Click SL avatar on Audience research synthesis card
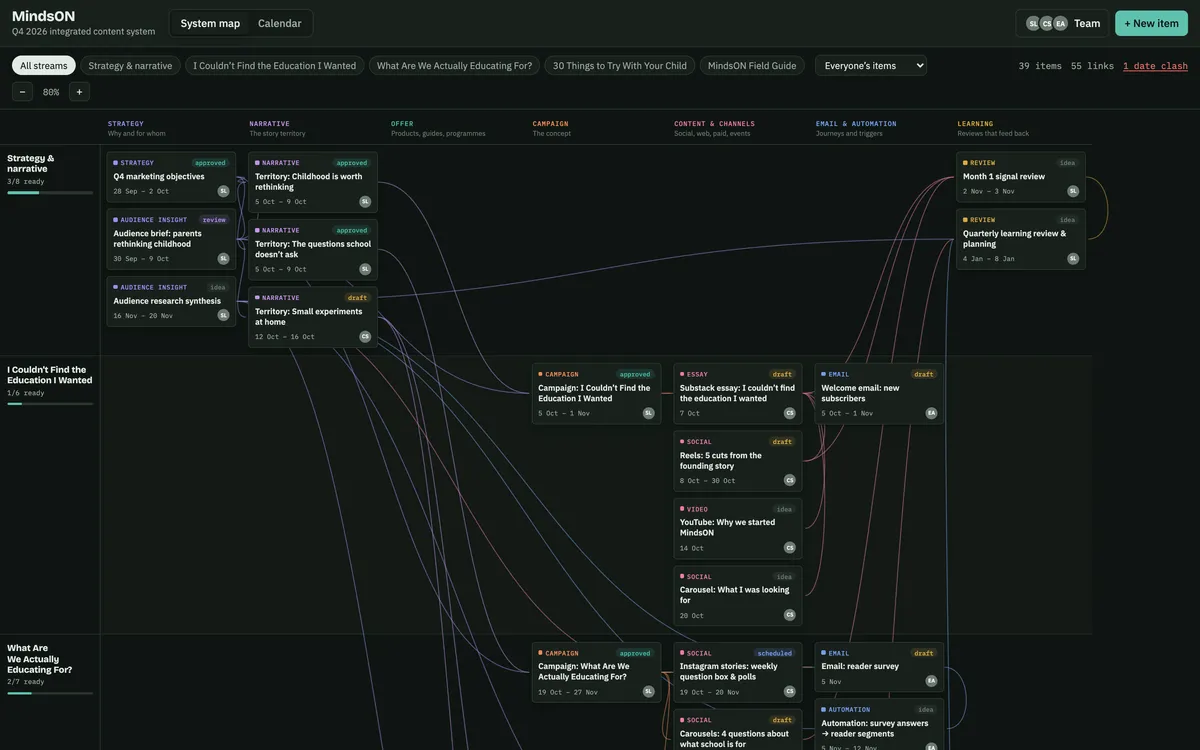Image resolution: width=1200 pixels, height=750 pixels. [x=223, y=315]
